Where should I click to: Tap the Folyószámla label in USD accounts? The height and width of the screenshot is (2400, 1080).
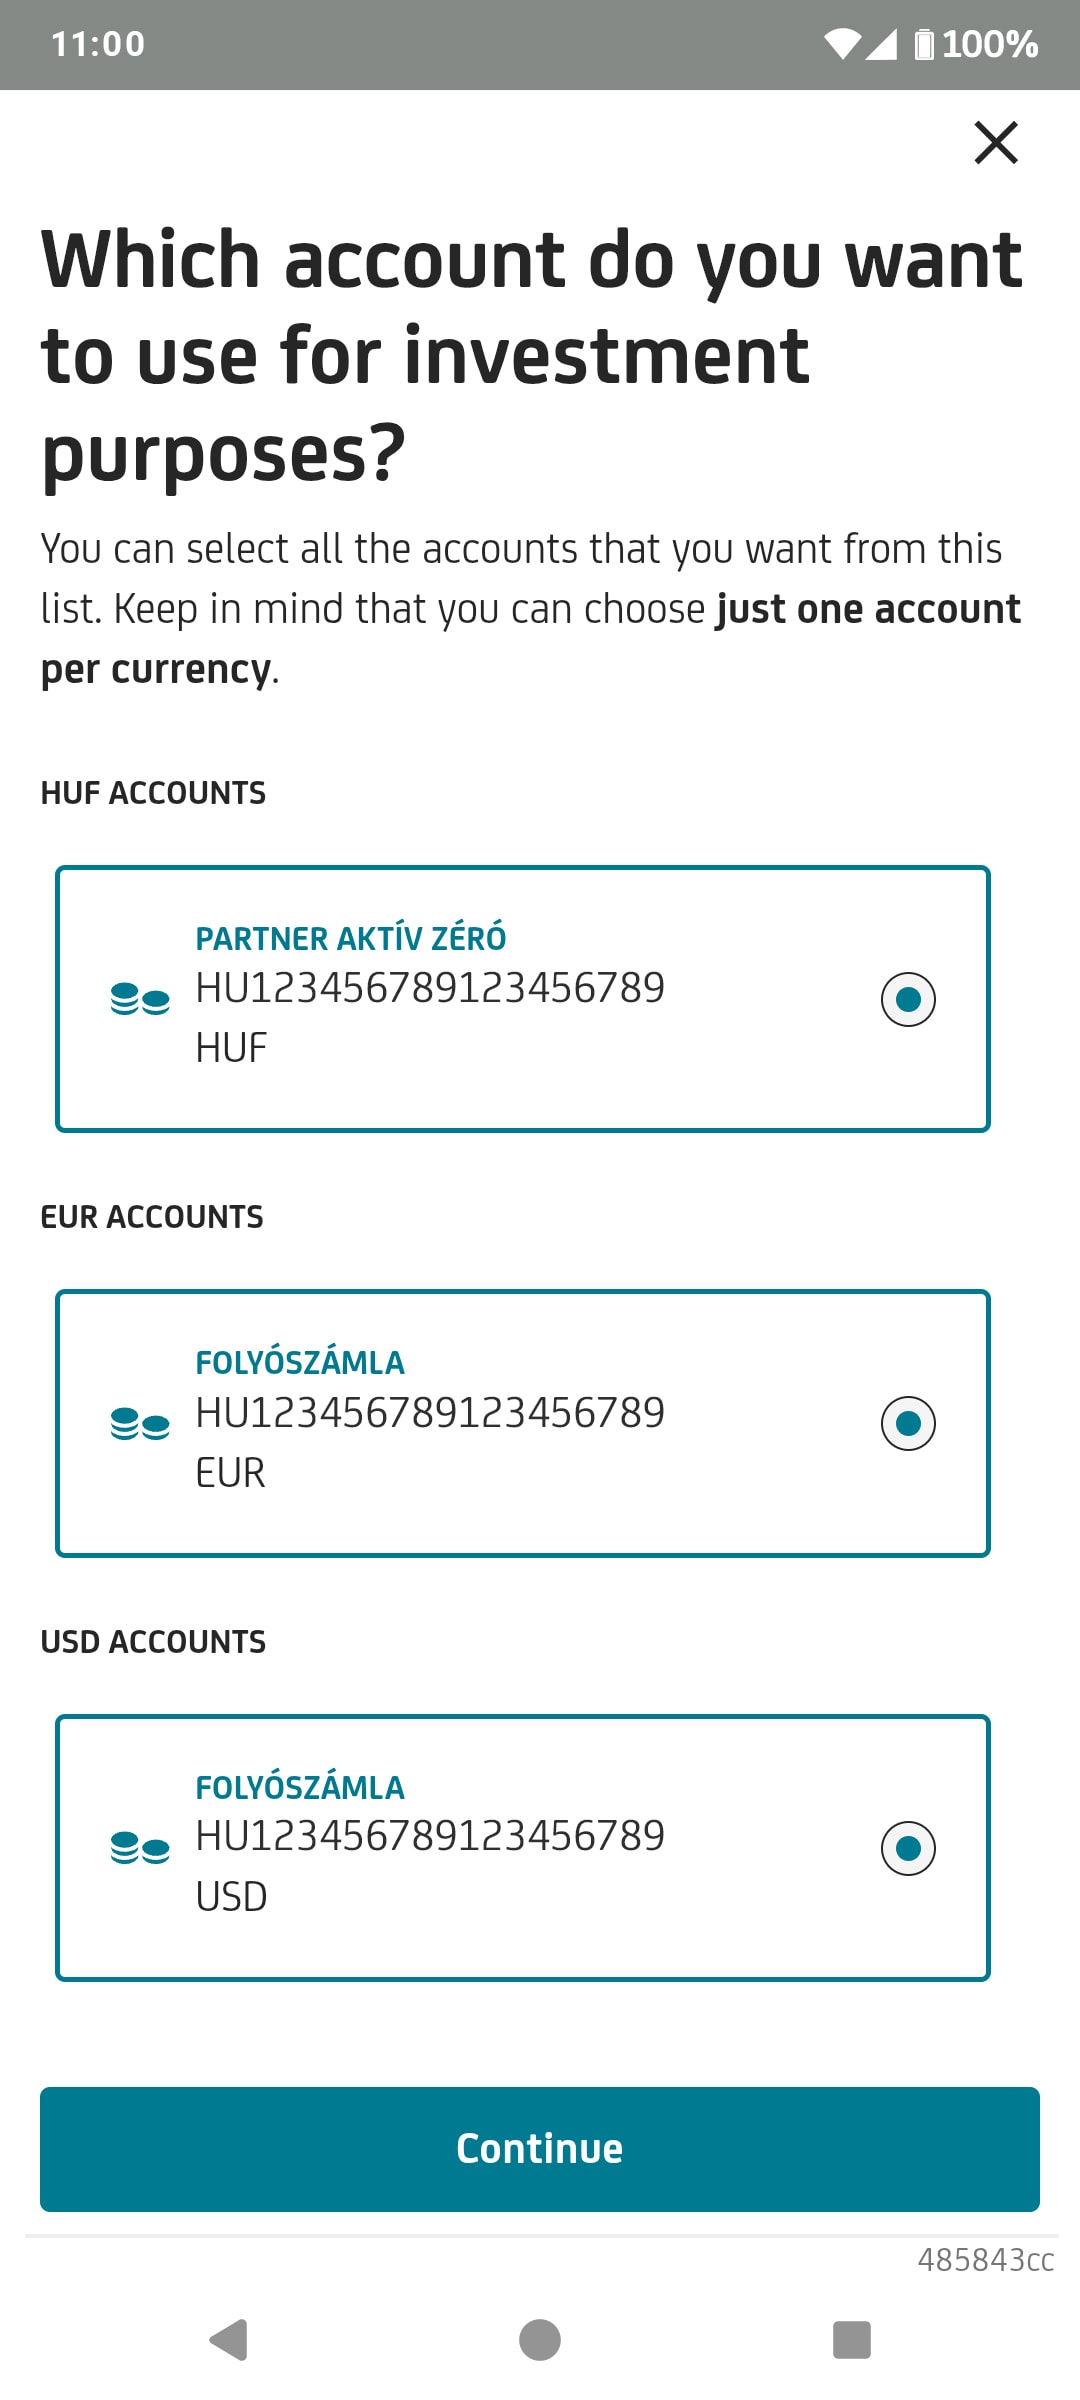tap(300, 1788)
